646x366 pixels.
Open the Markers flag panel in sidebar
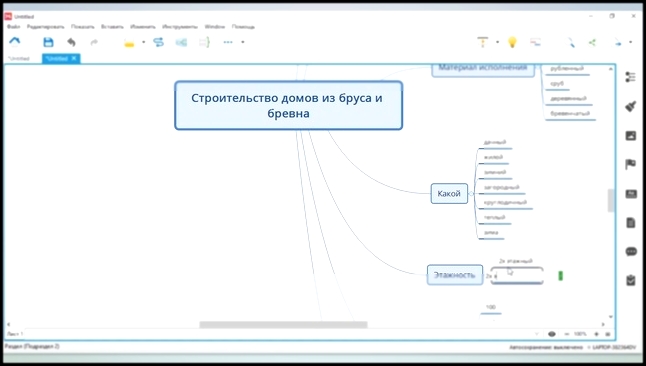point(630,164)
